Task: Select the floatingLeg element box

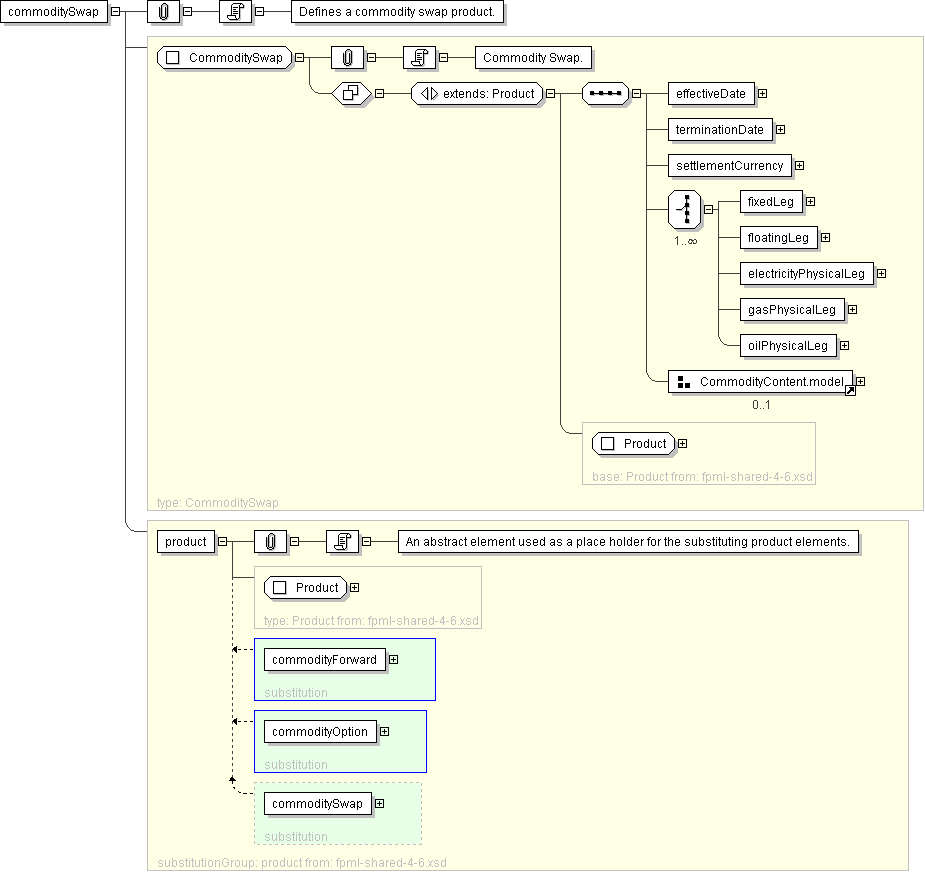Action: tap(779, 238)
